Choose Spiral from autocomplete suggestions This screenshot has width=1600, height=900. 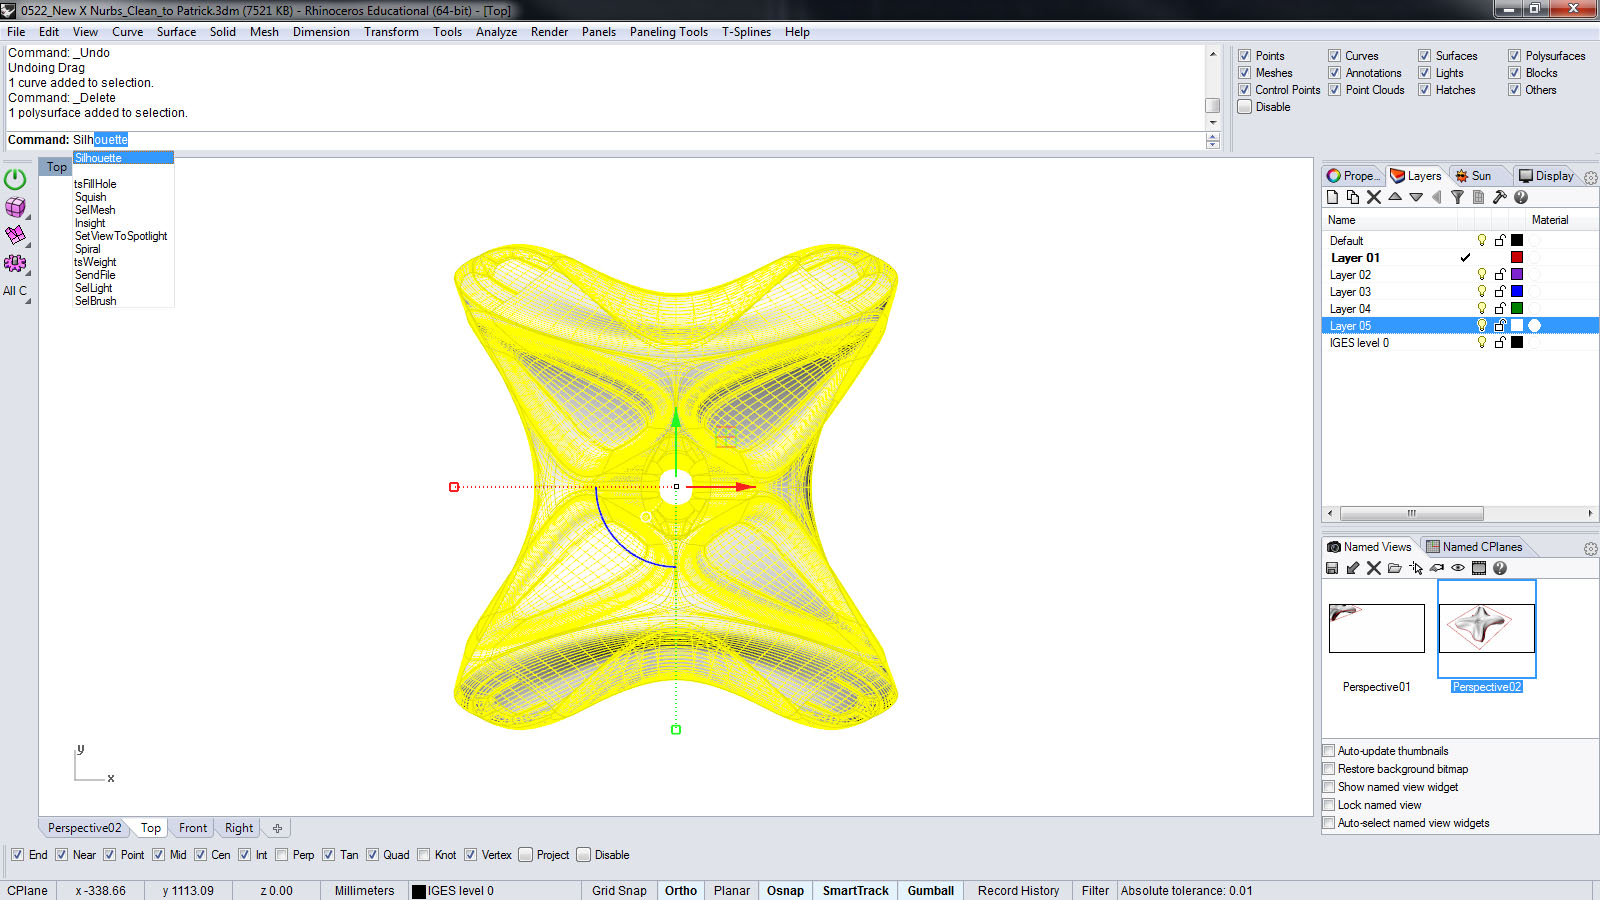pos(88,249)
